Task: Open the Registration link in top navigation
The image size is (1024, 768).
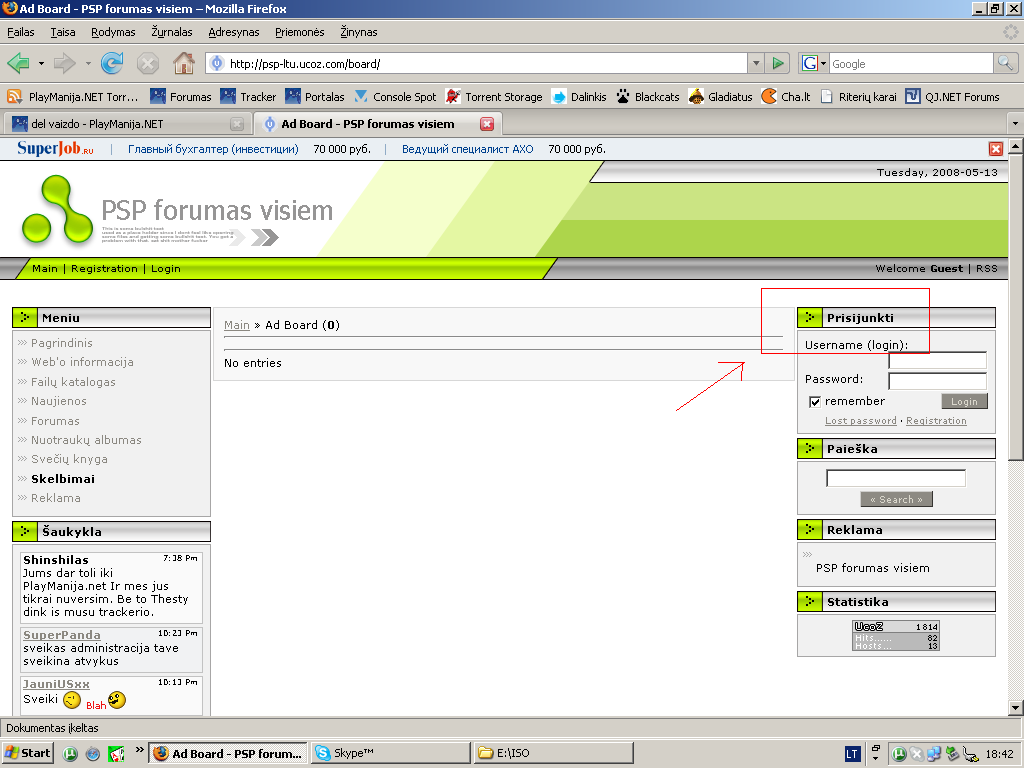Action: point(104,268)
